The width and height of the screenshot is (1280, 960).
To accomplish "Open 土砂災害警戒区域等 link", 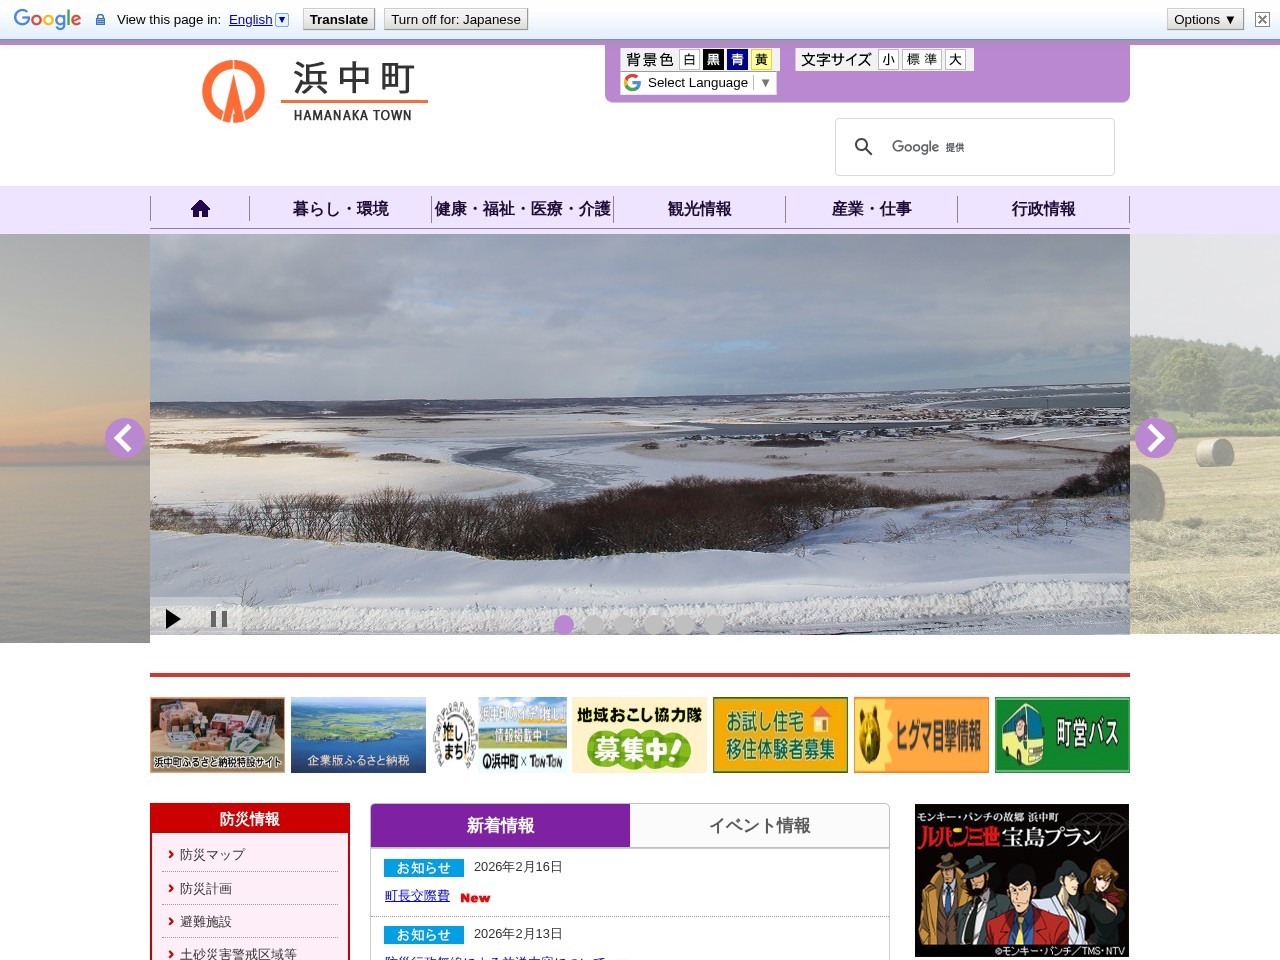I will pos(238,954).
